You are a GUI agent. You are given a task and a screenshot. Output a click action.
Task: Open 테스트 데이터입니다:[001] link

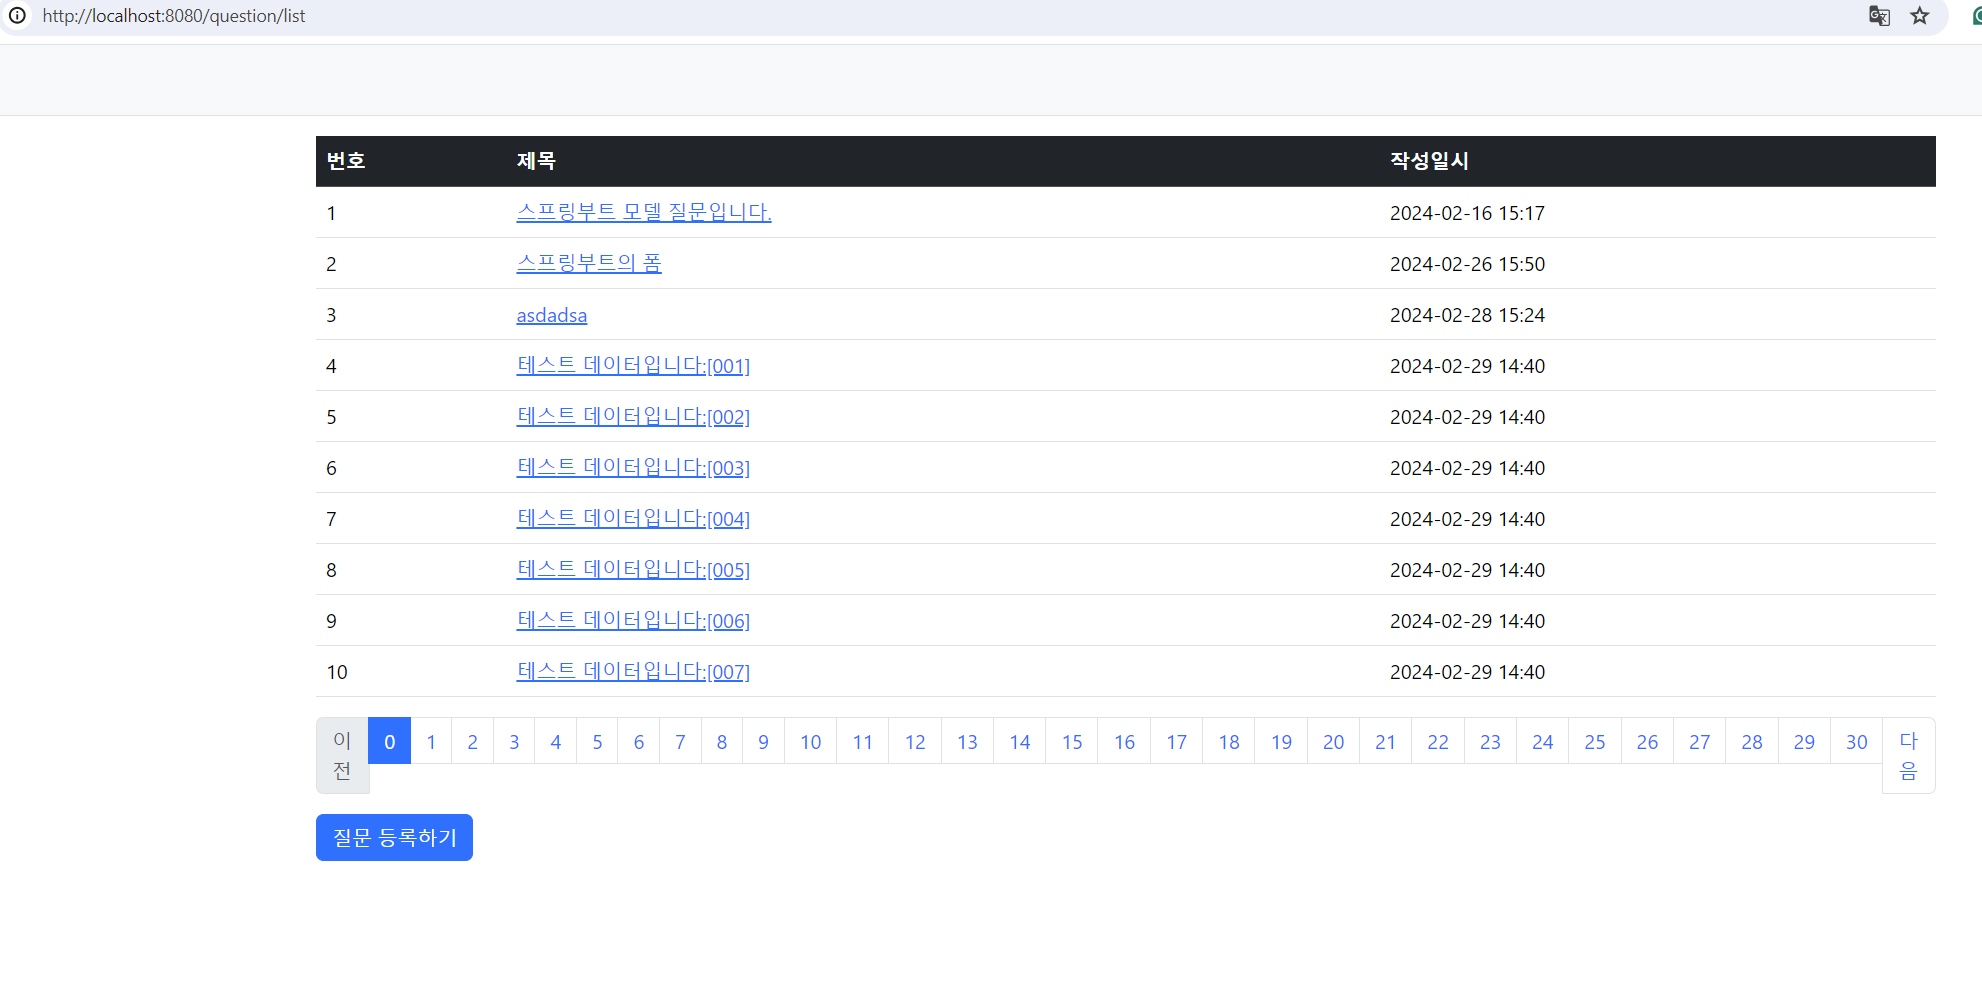(633, 365)
